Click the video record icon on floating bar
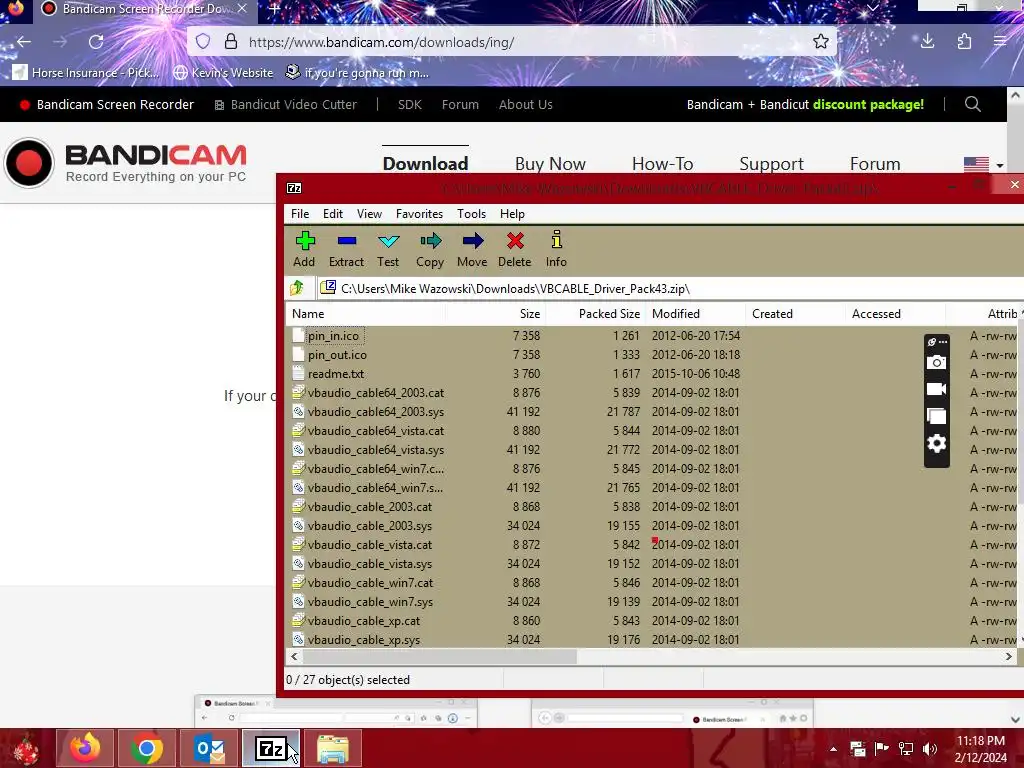Screen dimensions: 1024x768 point(936,389)
